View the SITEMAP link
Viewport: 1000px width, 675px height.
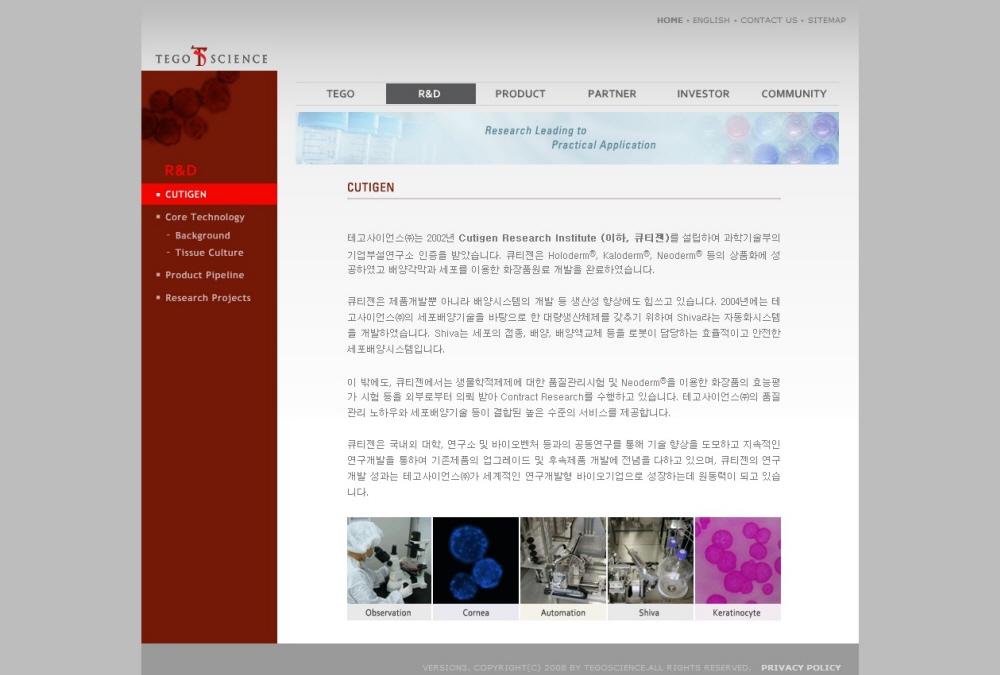(827, 20)
